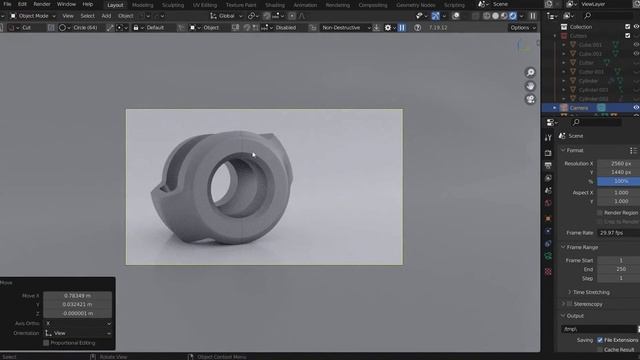Open the Options dropdown
The image size is (640, 360).
(x=522, y=28)
